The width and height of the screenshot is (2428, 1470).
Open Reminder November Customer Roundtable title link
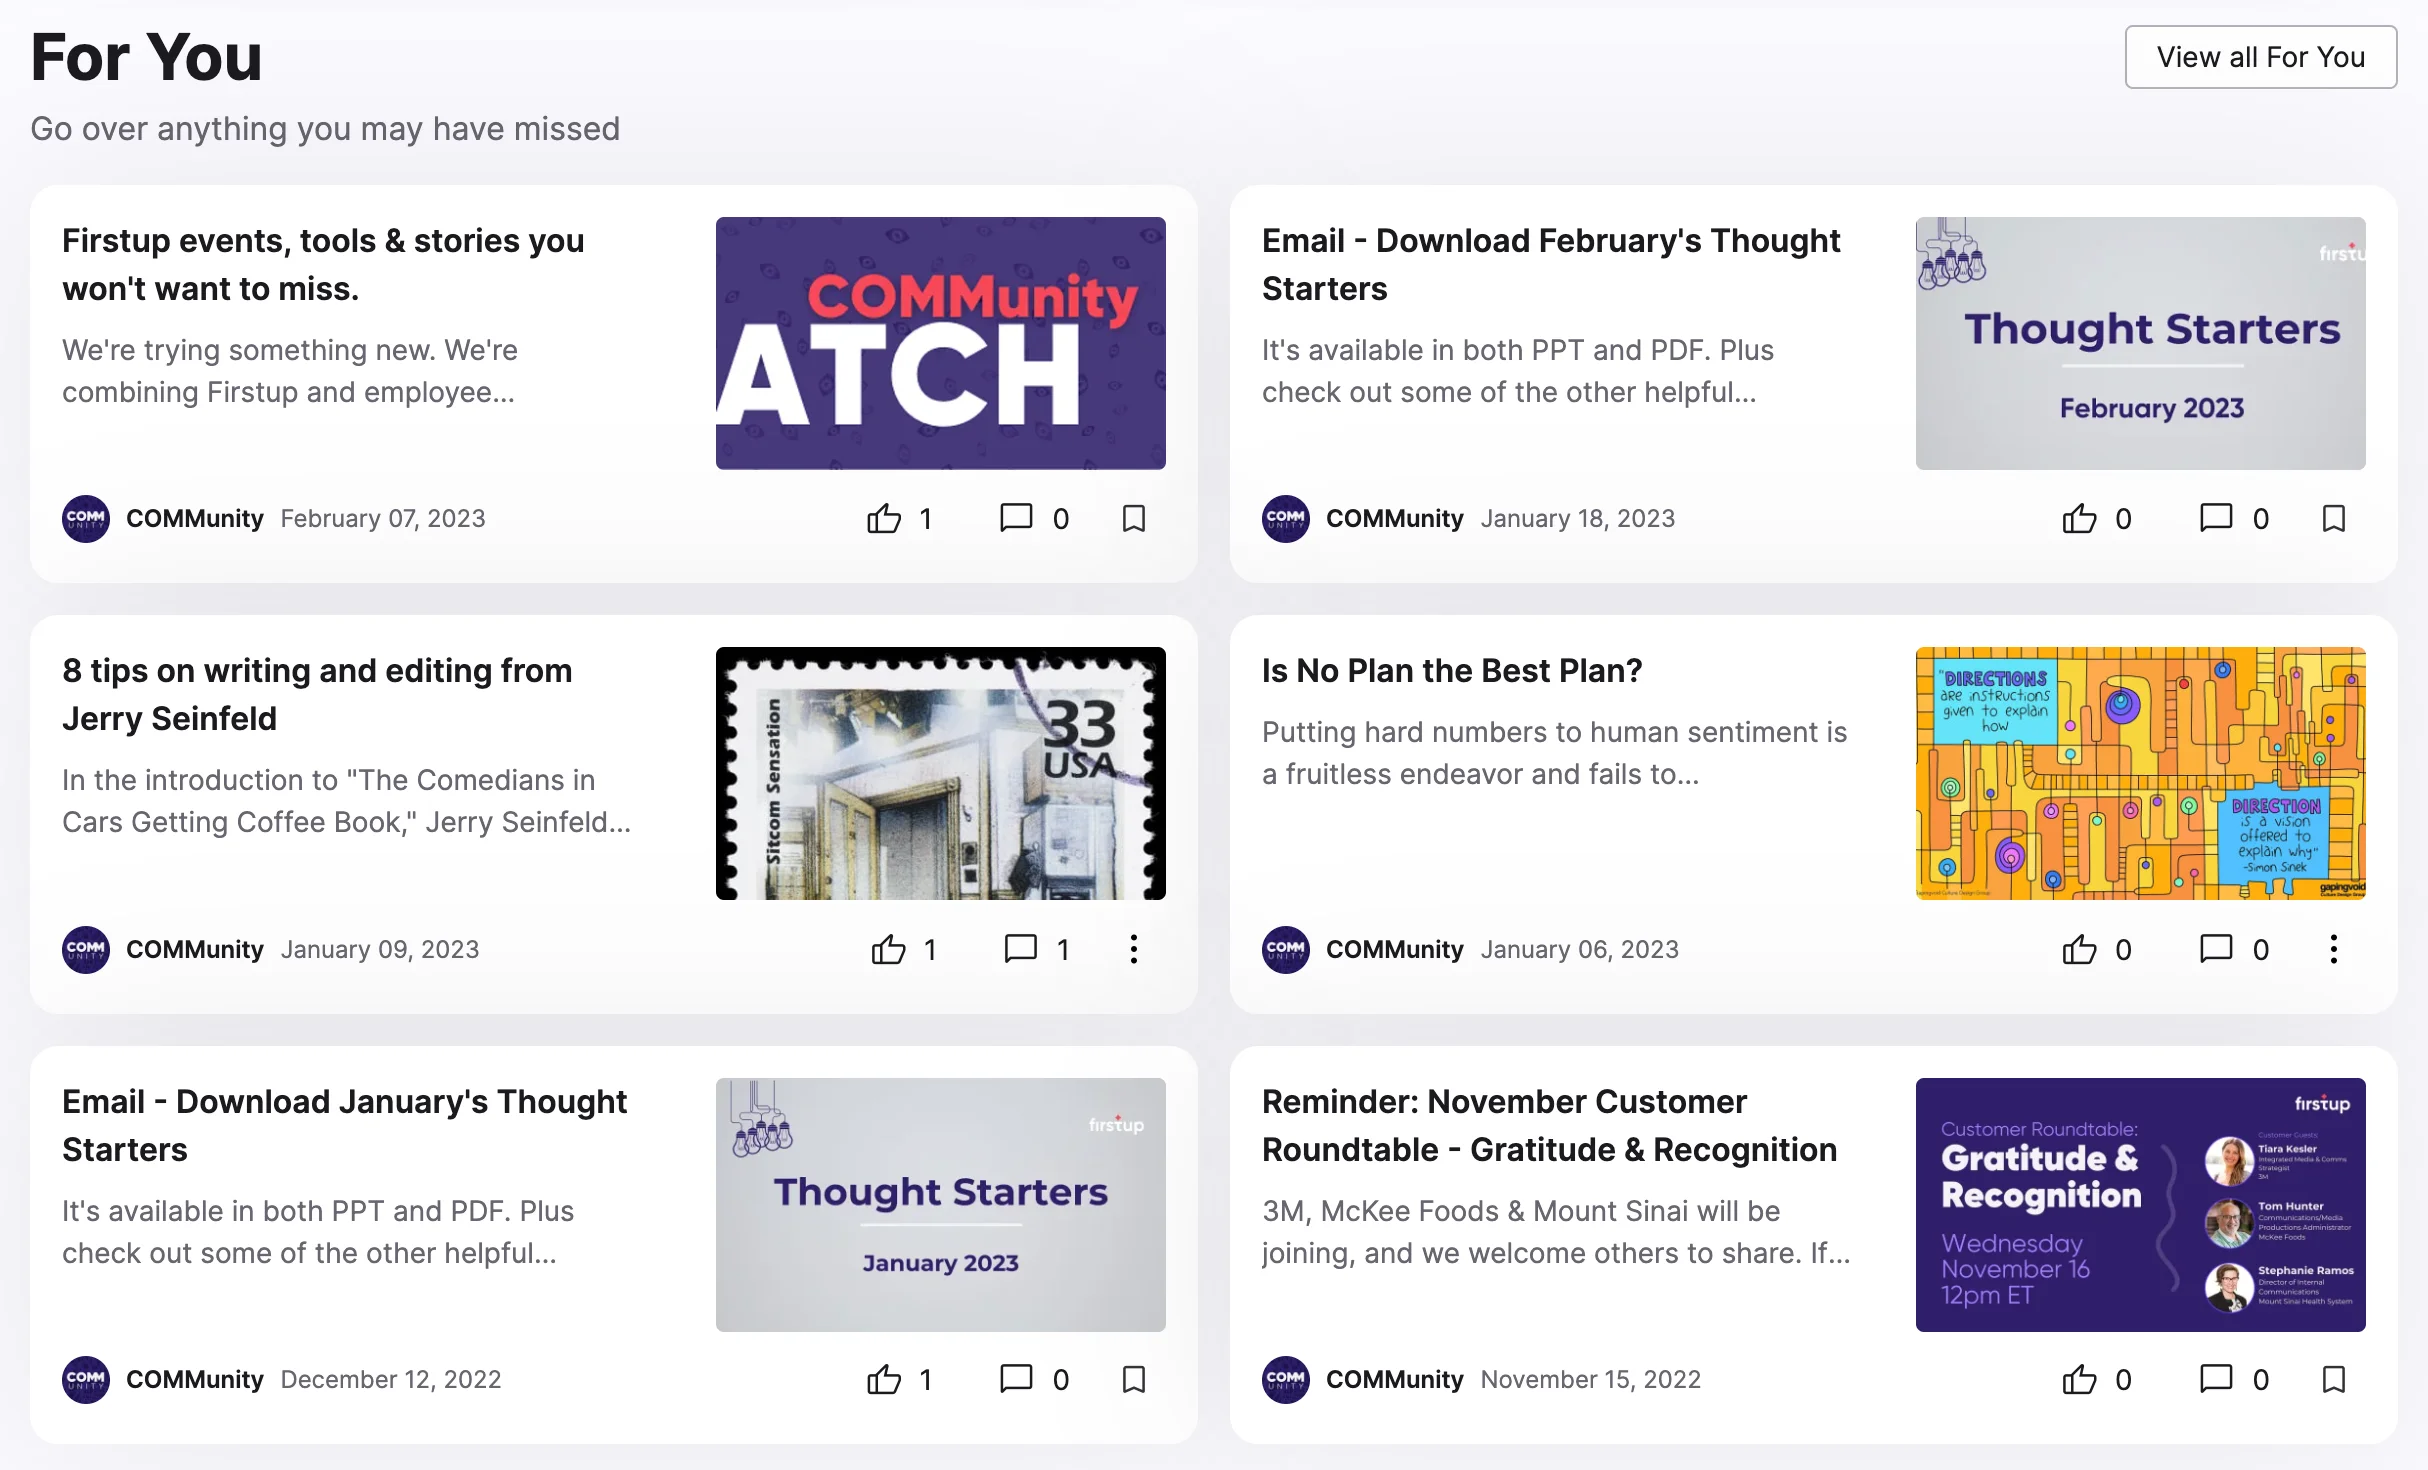[1549, 1126]
